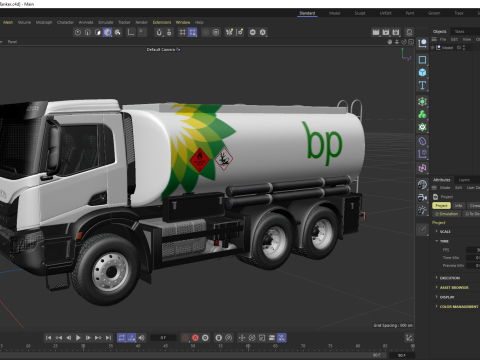This screenshot has width=480, height=360.
Task: Select the Polygons mode icon in the toolbar
Action: coord(98,32)
